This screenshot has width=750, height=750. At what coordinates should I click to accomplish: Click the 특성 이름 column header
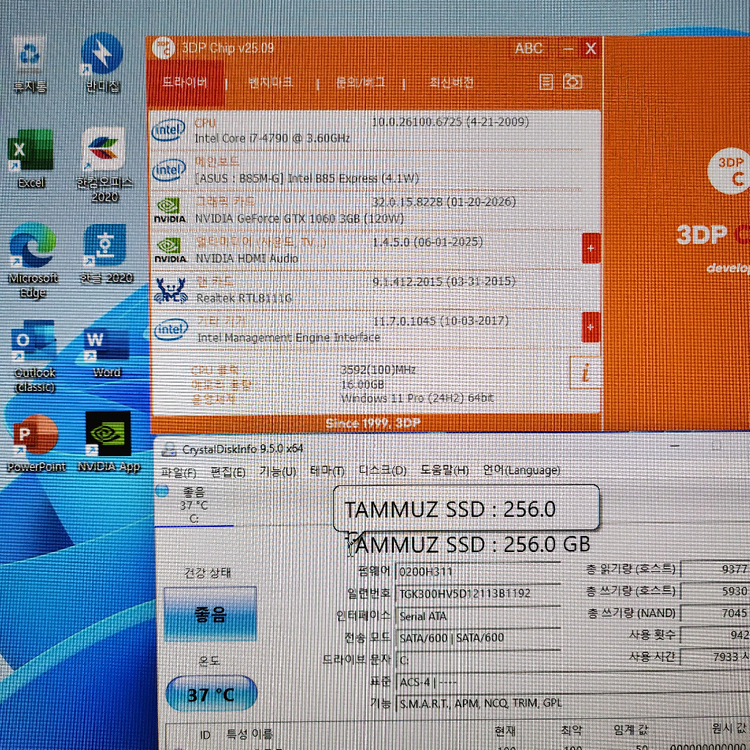249,734
